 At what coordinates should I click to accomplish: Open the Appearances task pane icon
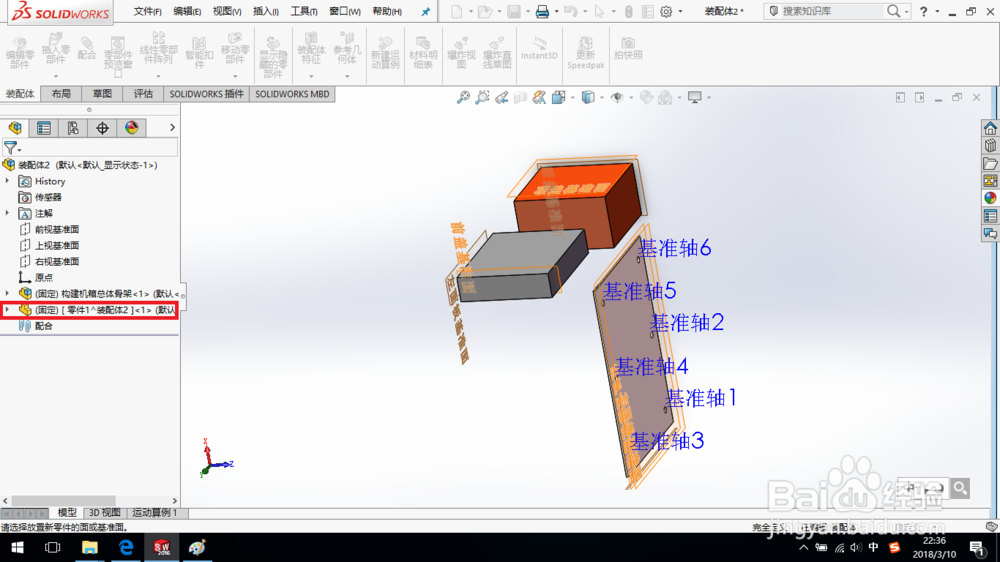pos(990,198)
